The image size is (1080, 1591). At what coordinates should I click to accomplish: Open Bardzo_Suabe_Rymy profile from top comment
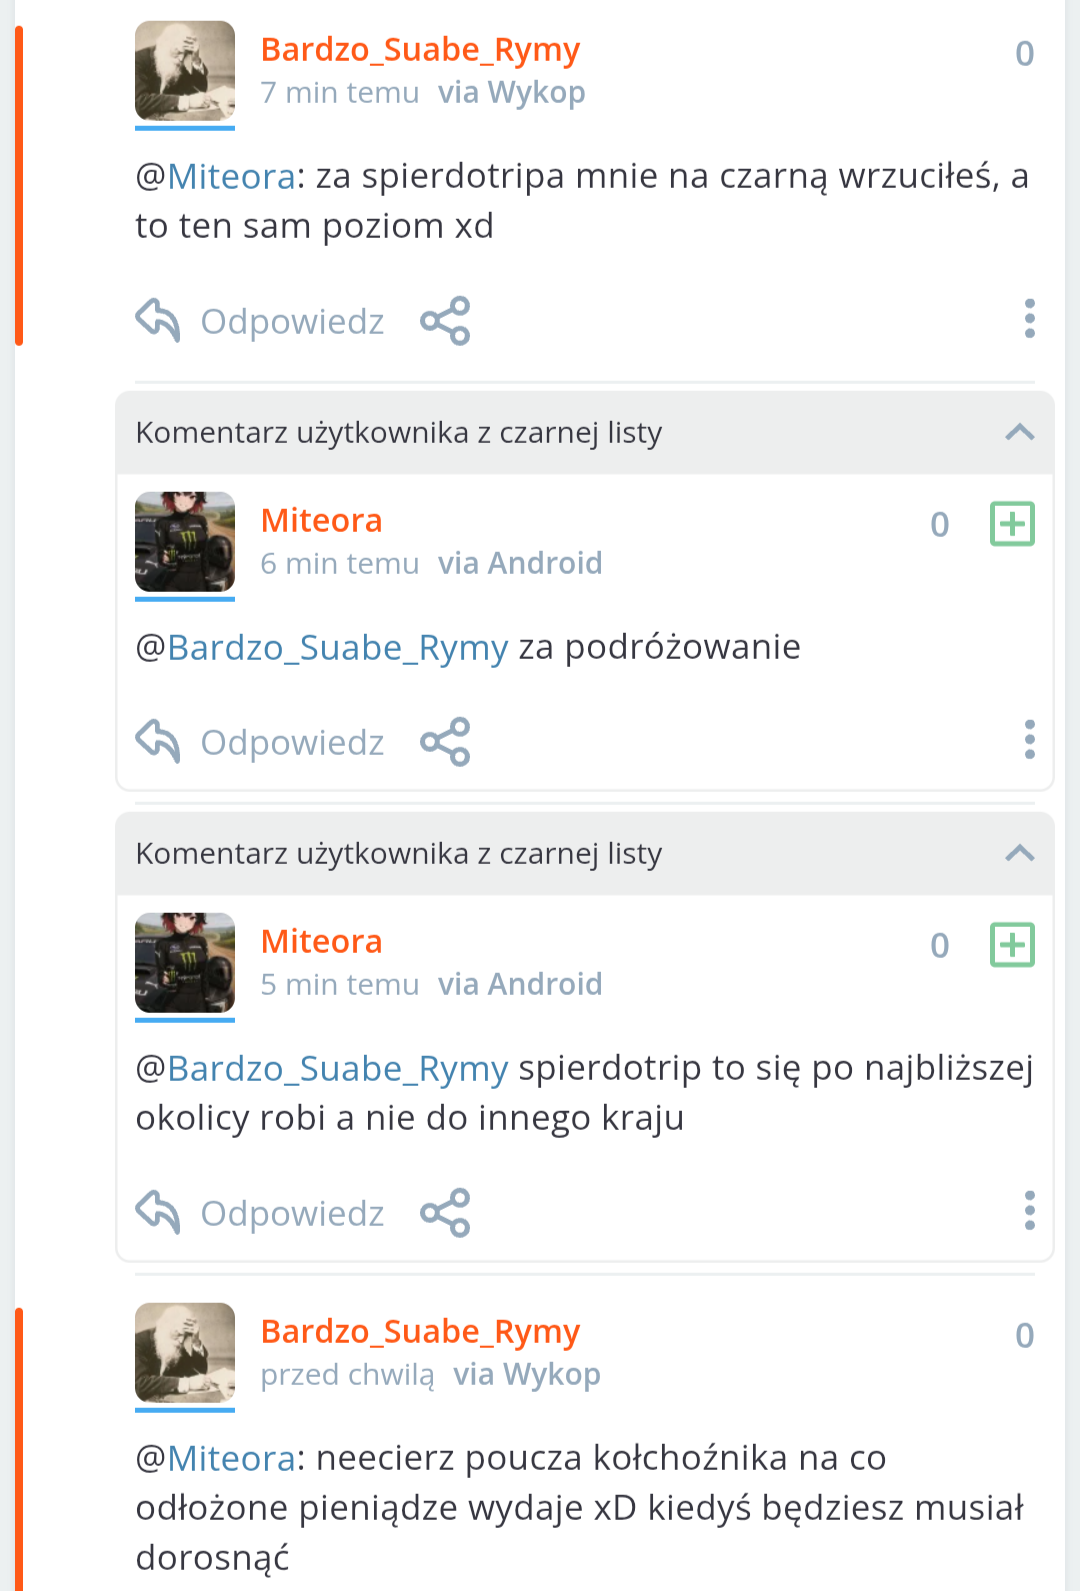point(420,50)
